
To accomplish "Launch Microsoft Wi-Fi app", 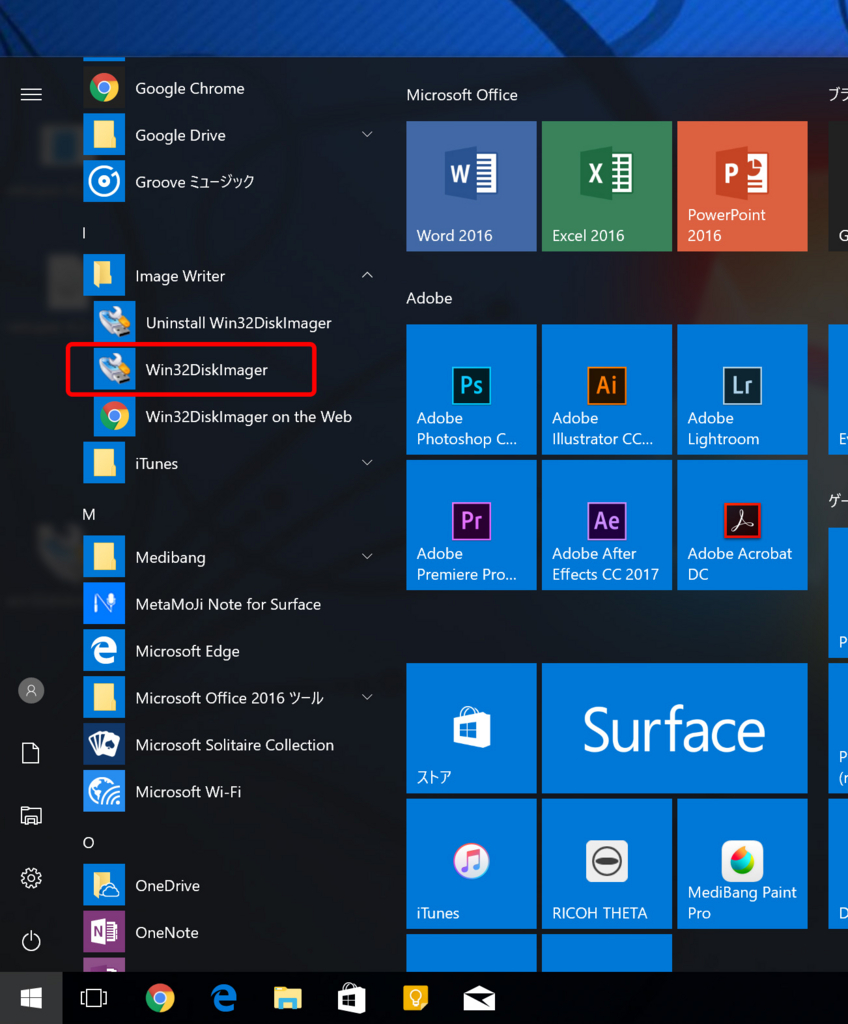I will click(x=229, y=792).
